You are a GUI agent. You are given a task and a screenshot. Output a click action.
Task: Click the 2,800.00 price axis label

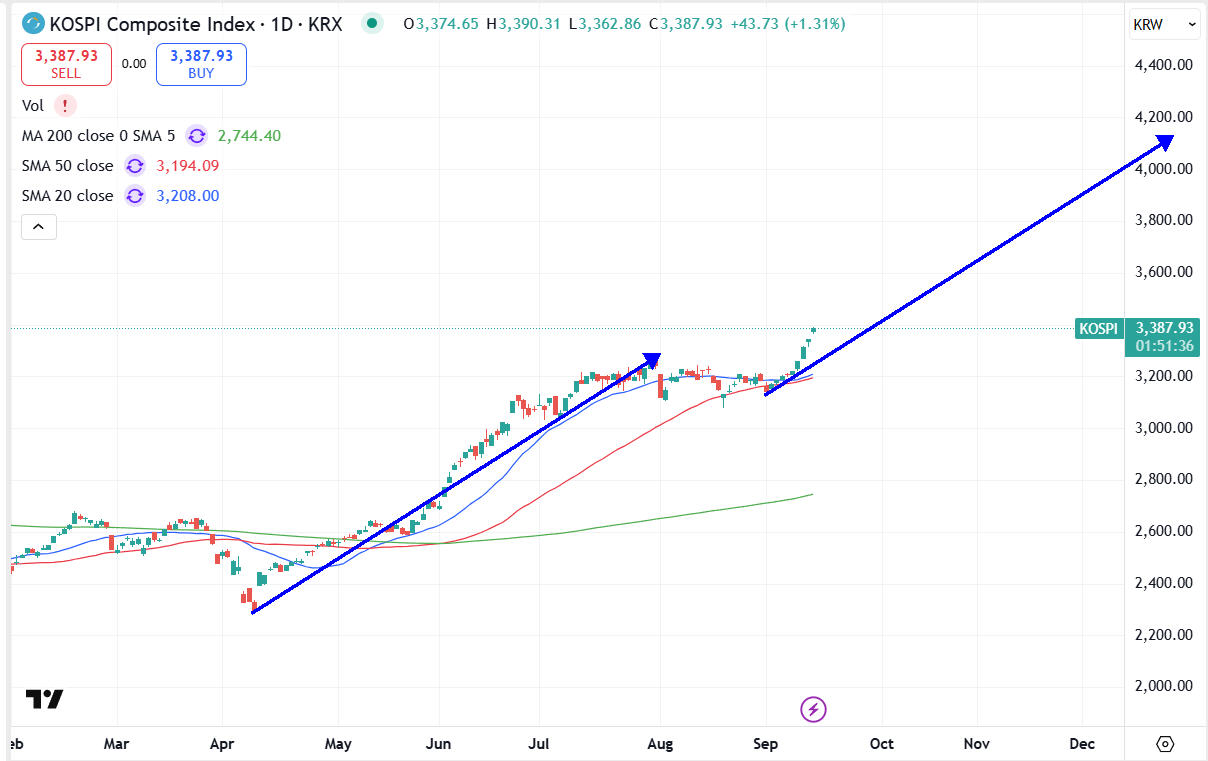[x=1164, y=479]
